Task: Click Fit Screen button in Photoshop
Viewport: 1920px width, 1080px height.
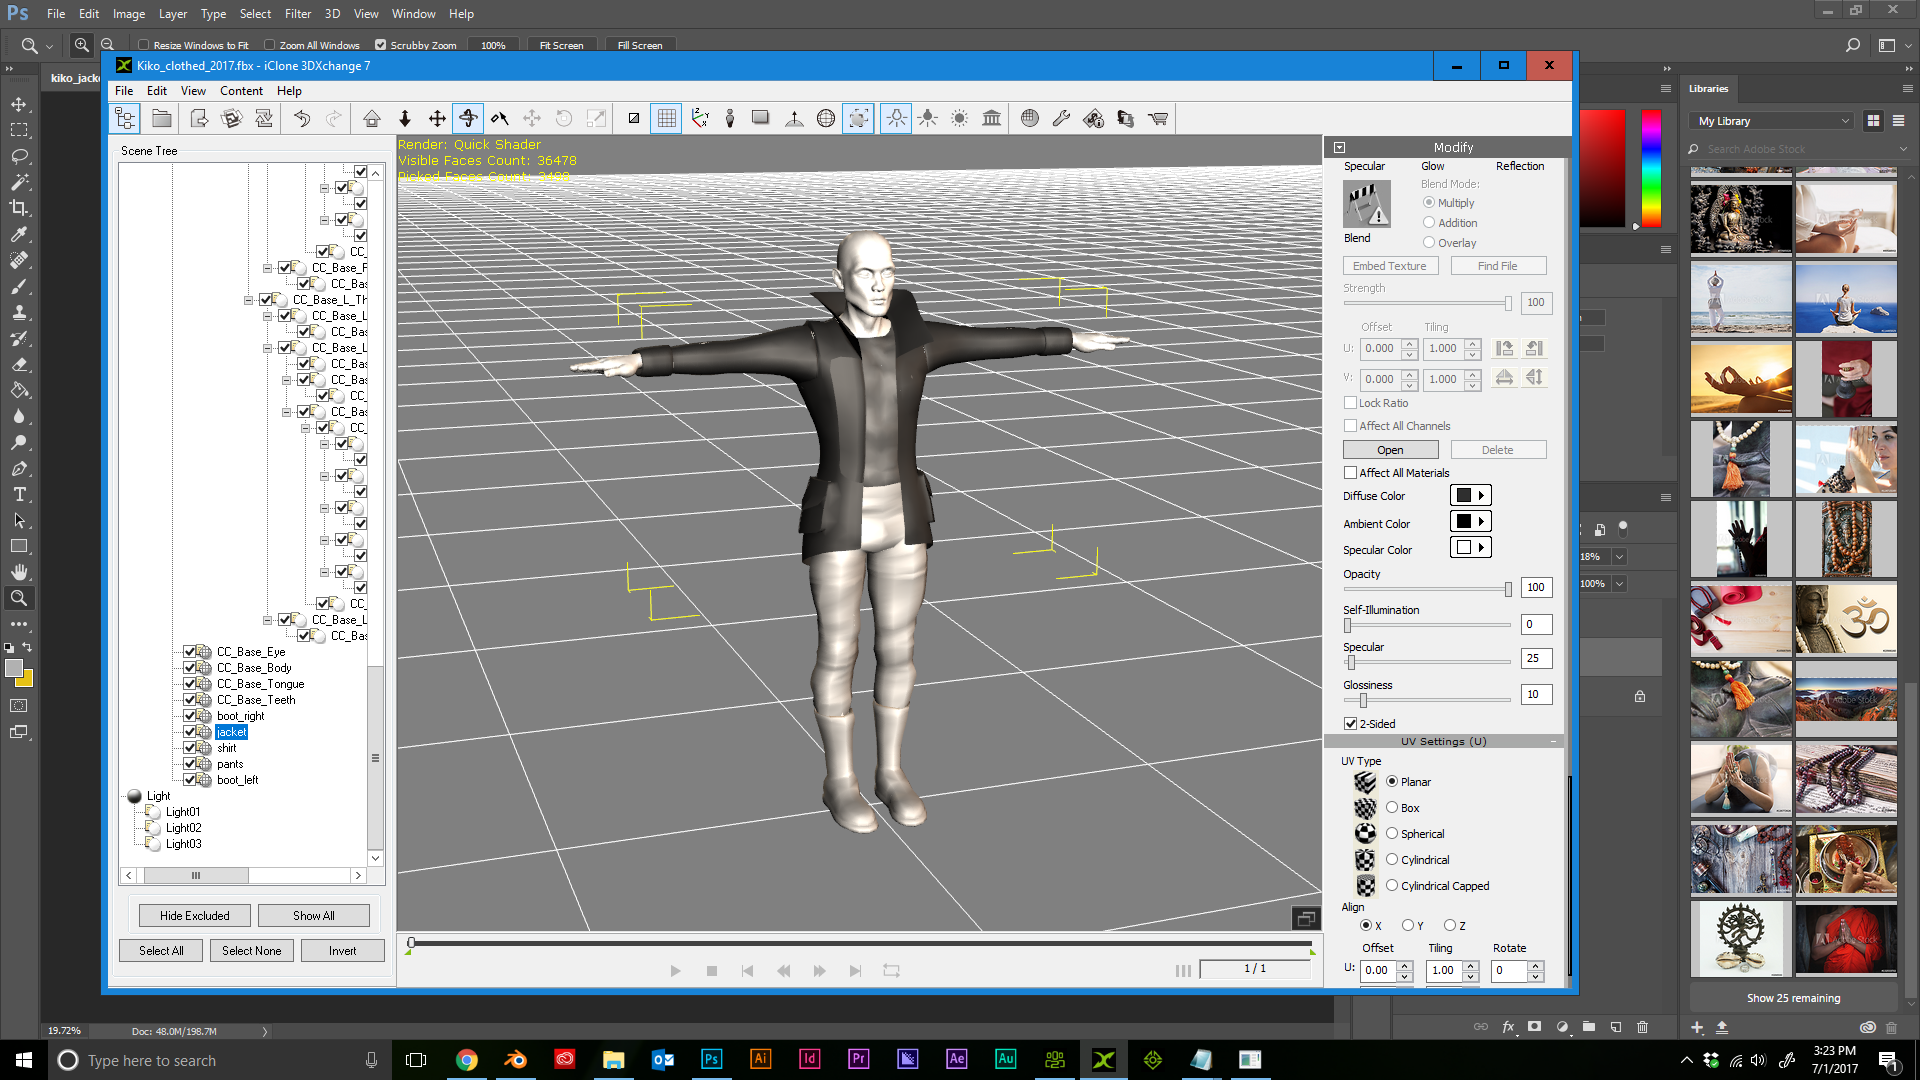Action: (x=561, y=45)
